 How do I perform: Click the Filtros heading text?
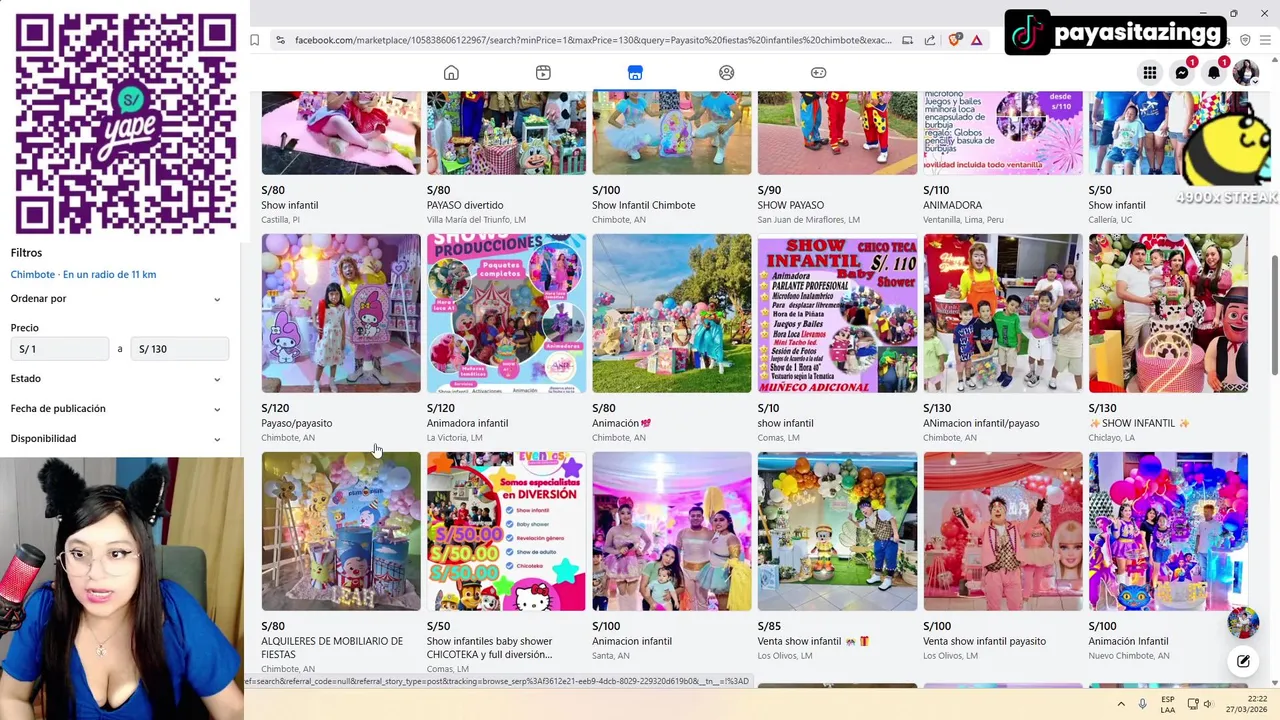coord(26,253)
